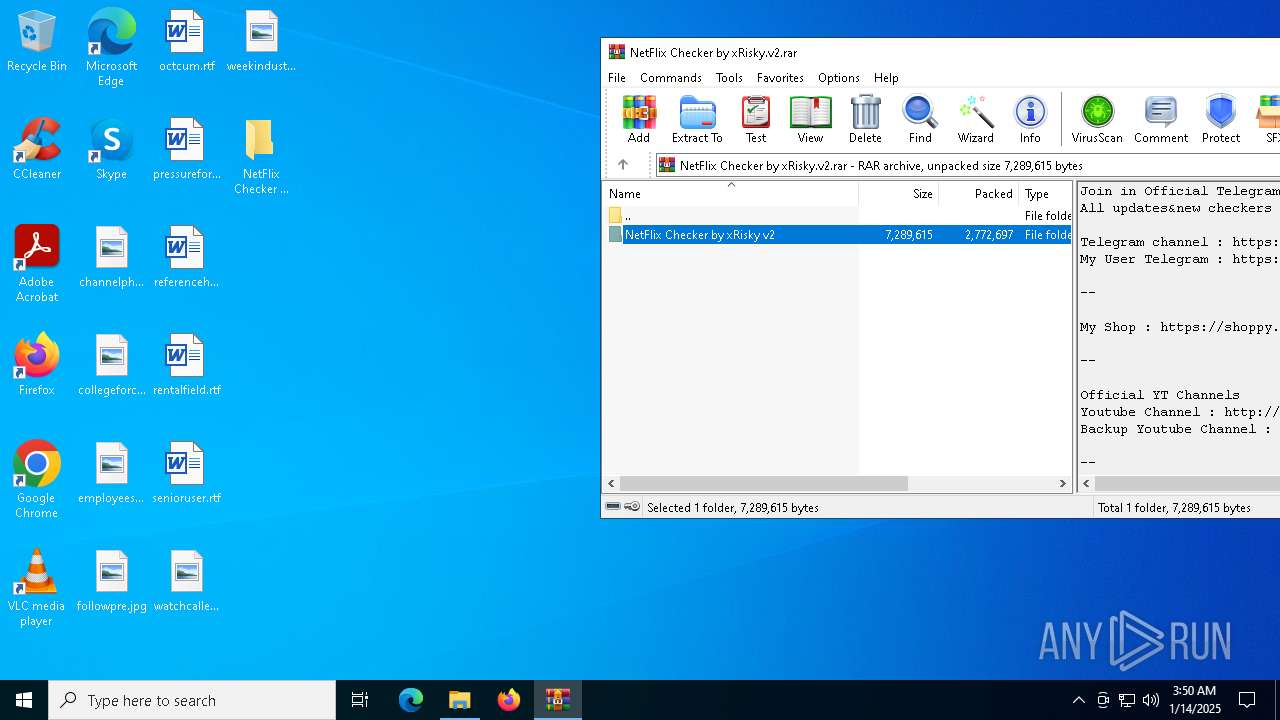Go up one level with the arrow
The height and width of the screenshot is (720, 1280).
[x=623, y=165]
